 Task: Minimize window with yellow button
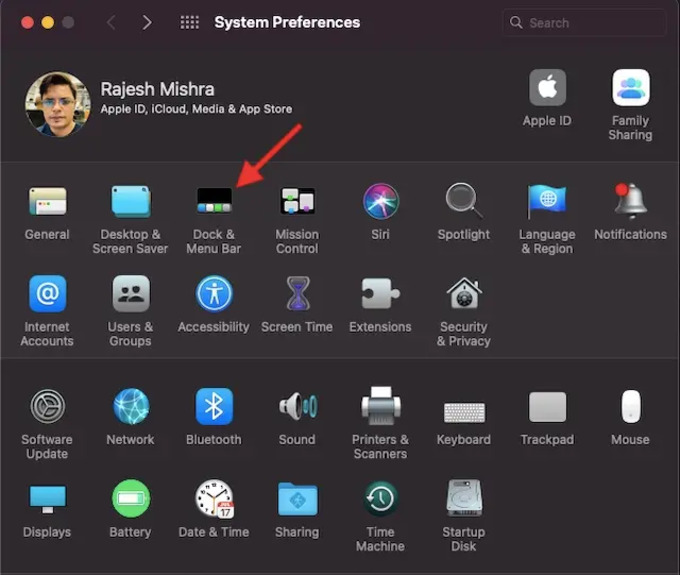[x=48, y=22]
